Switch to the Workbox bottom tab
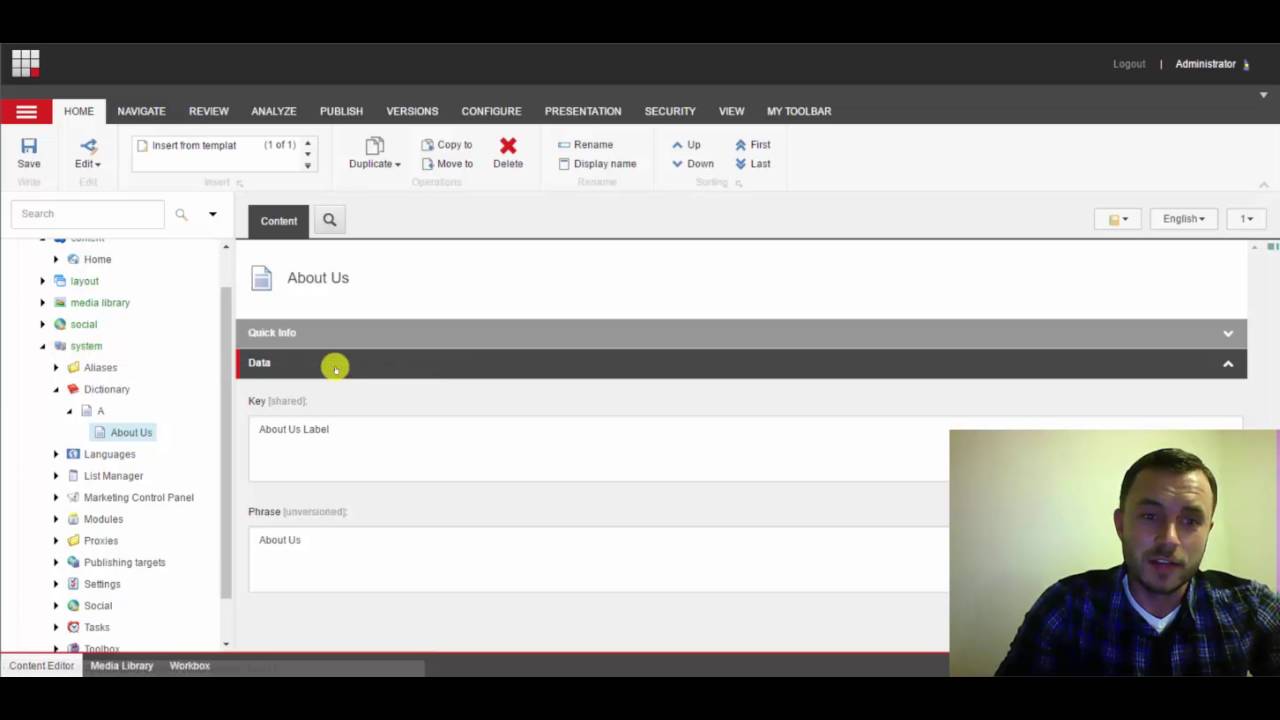 click(x=190, y=666)
